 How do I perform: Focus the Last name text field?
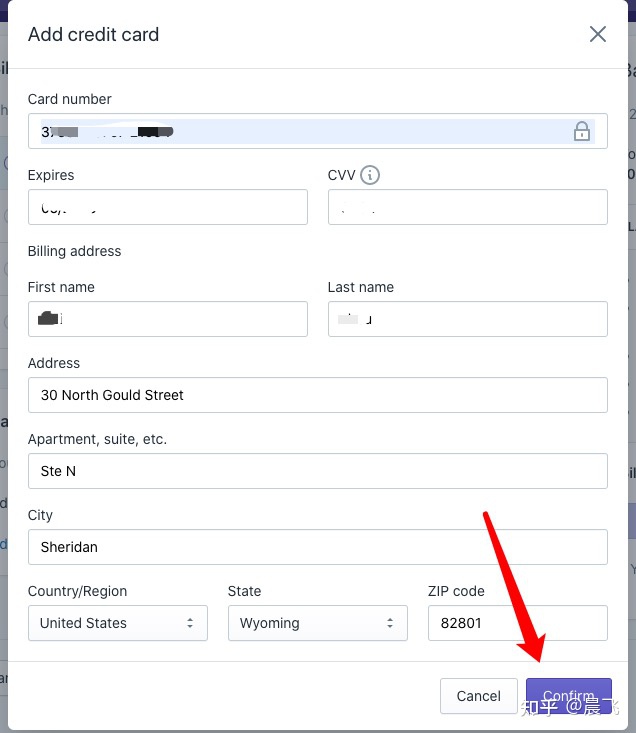pos(468,319)
